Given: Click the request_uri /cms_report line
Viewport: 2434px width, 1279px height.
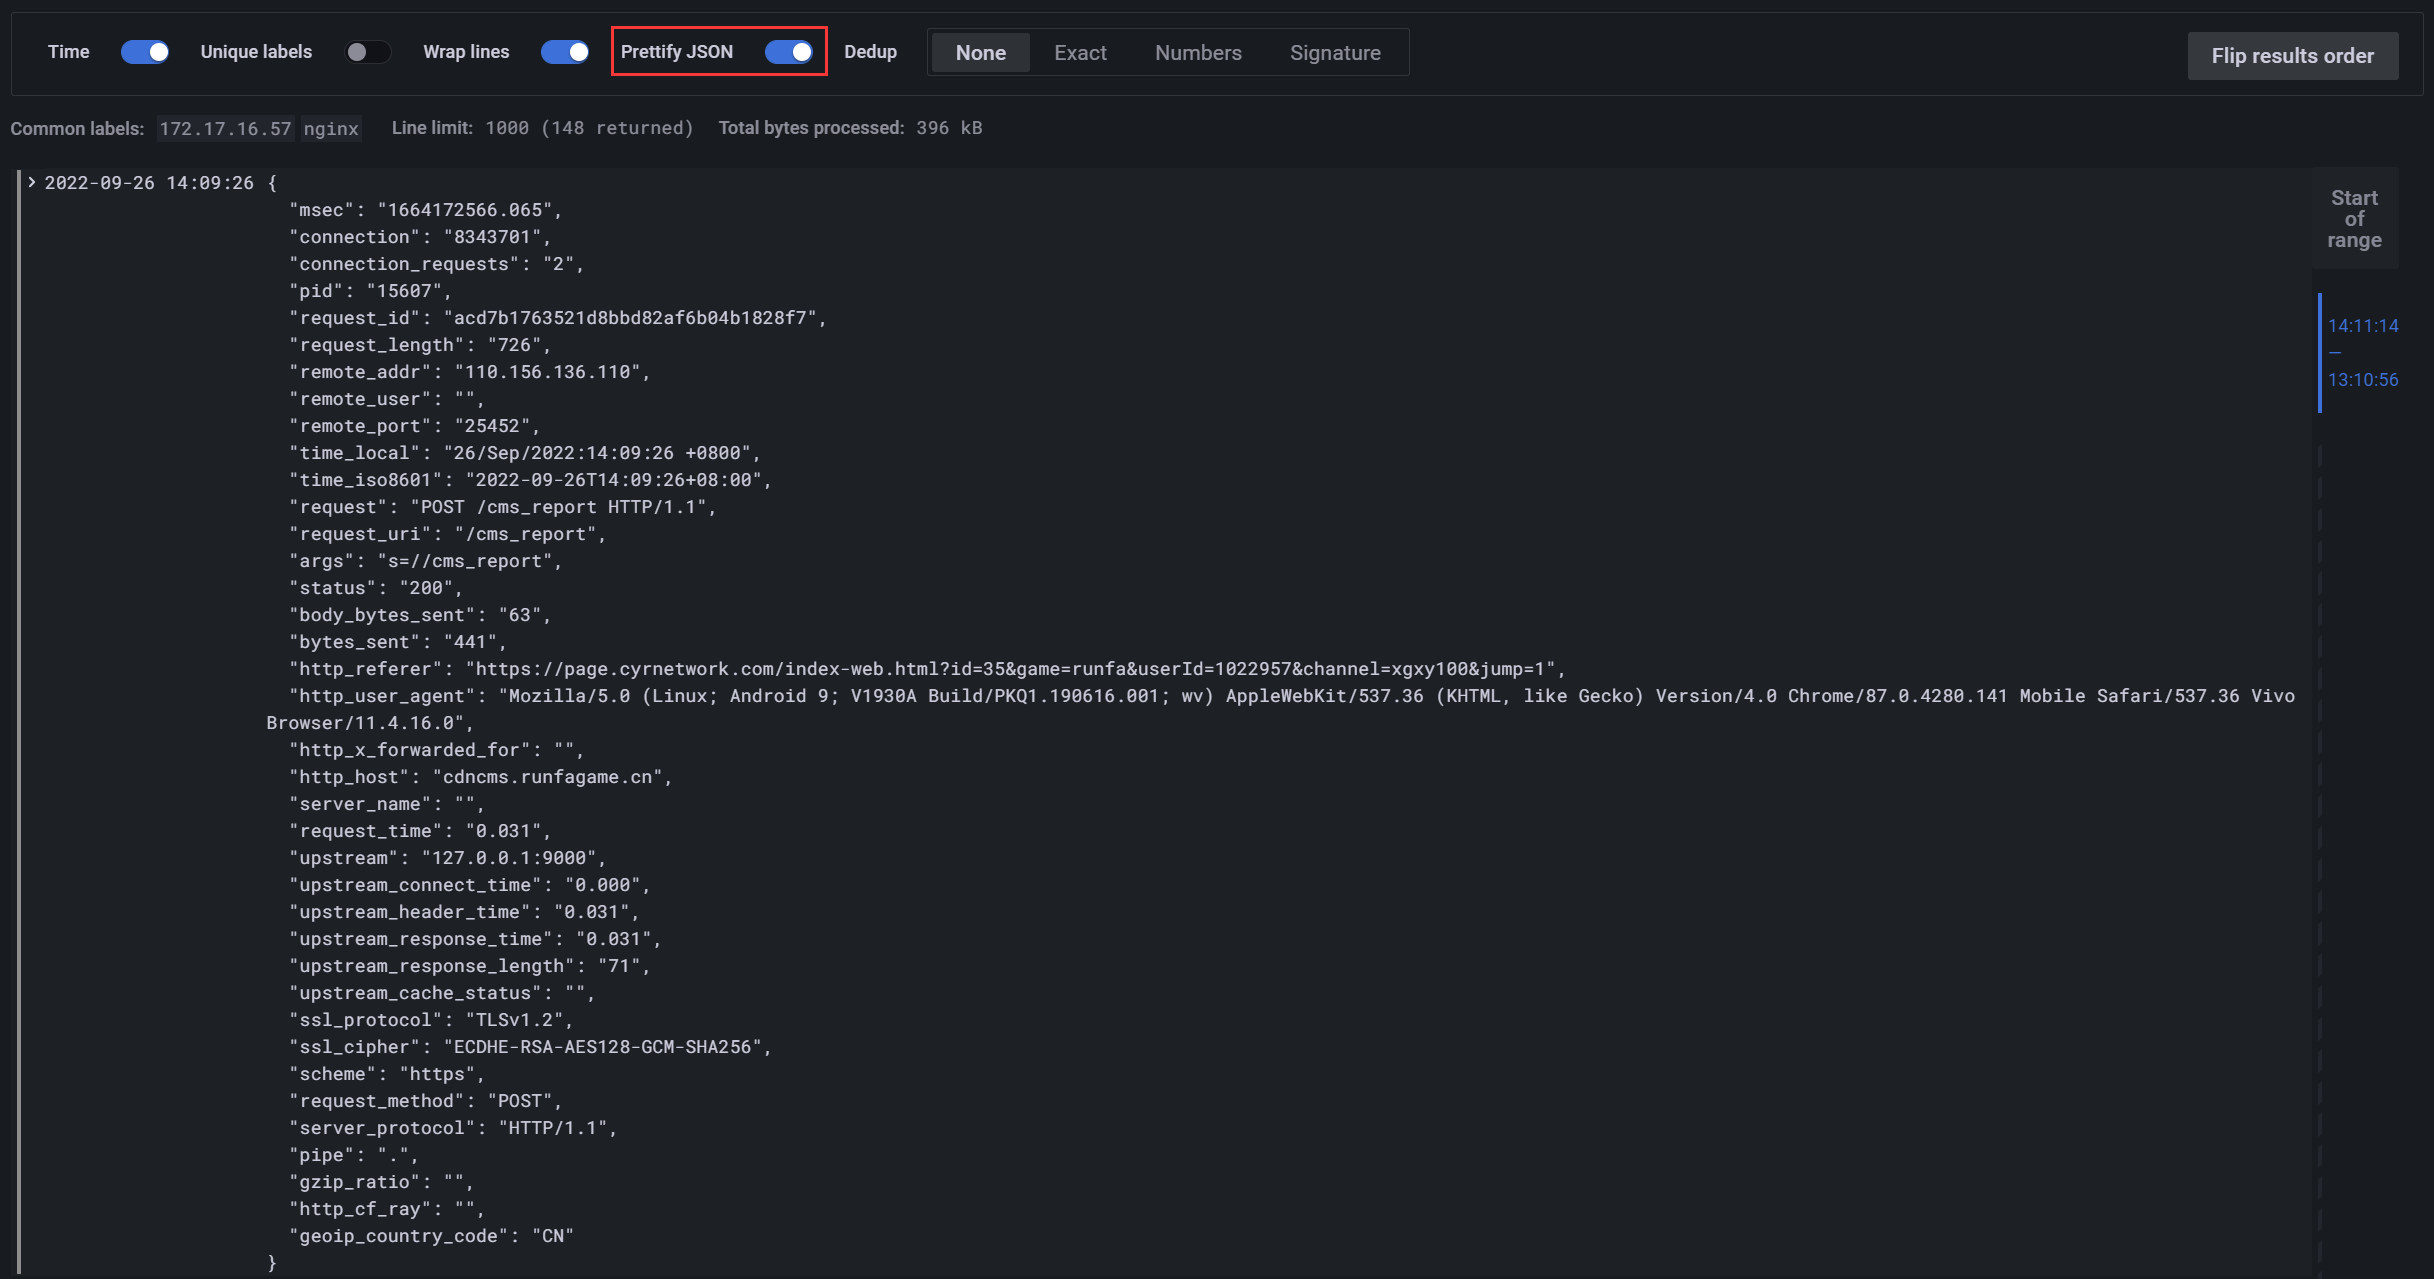Looking at the screenshot, I should tap(448, 534).
